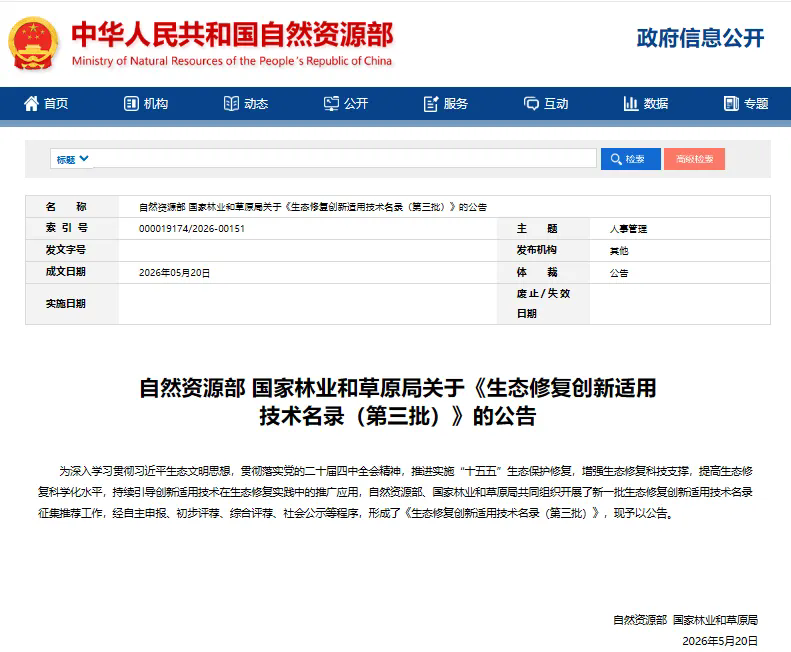Open the 互动 menu item
The height and width of the screenshot is (652, 791).
click(546, 103)
